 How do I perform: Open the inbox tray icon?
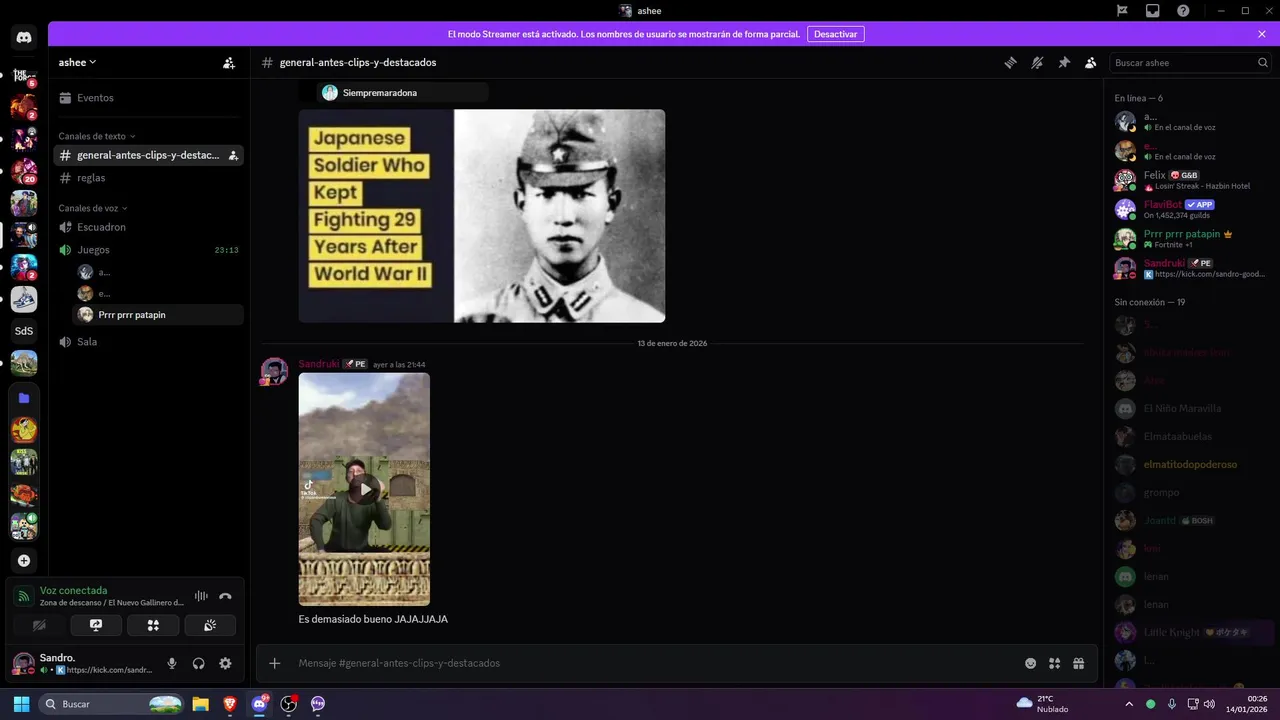(1153, 10)
